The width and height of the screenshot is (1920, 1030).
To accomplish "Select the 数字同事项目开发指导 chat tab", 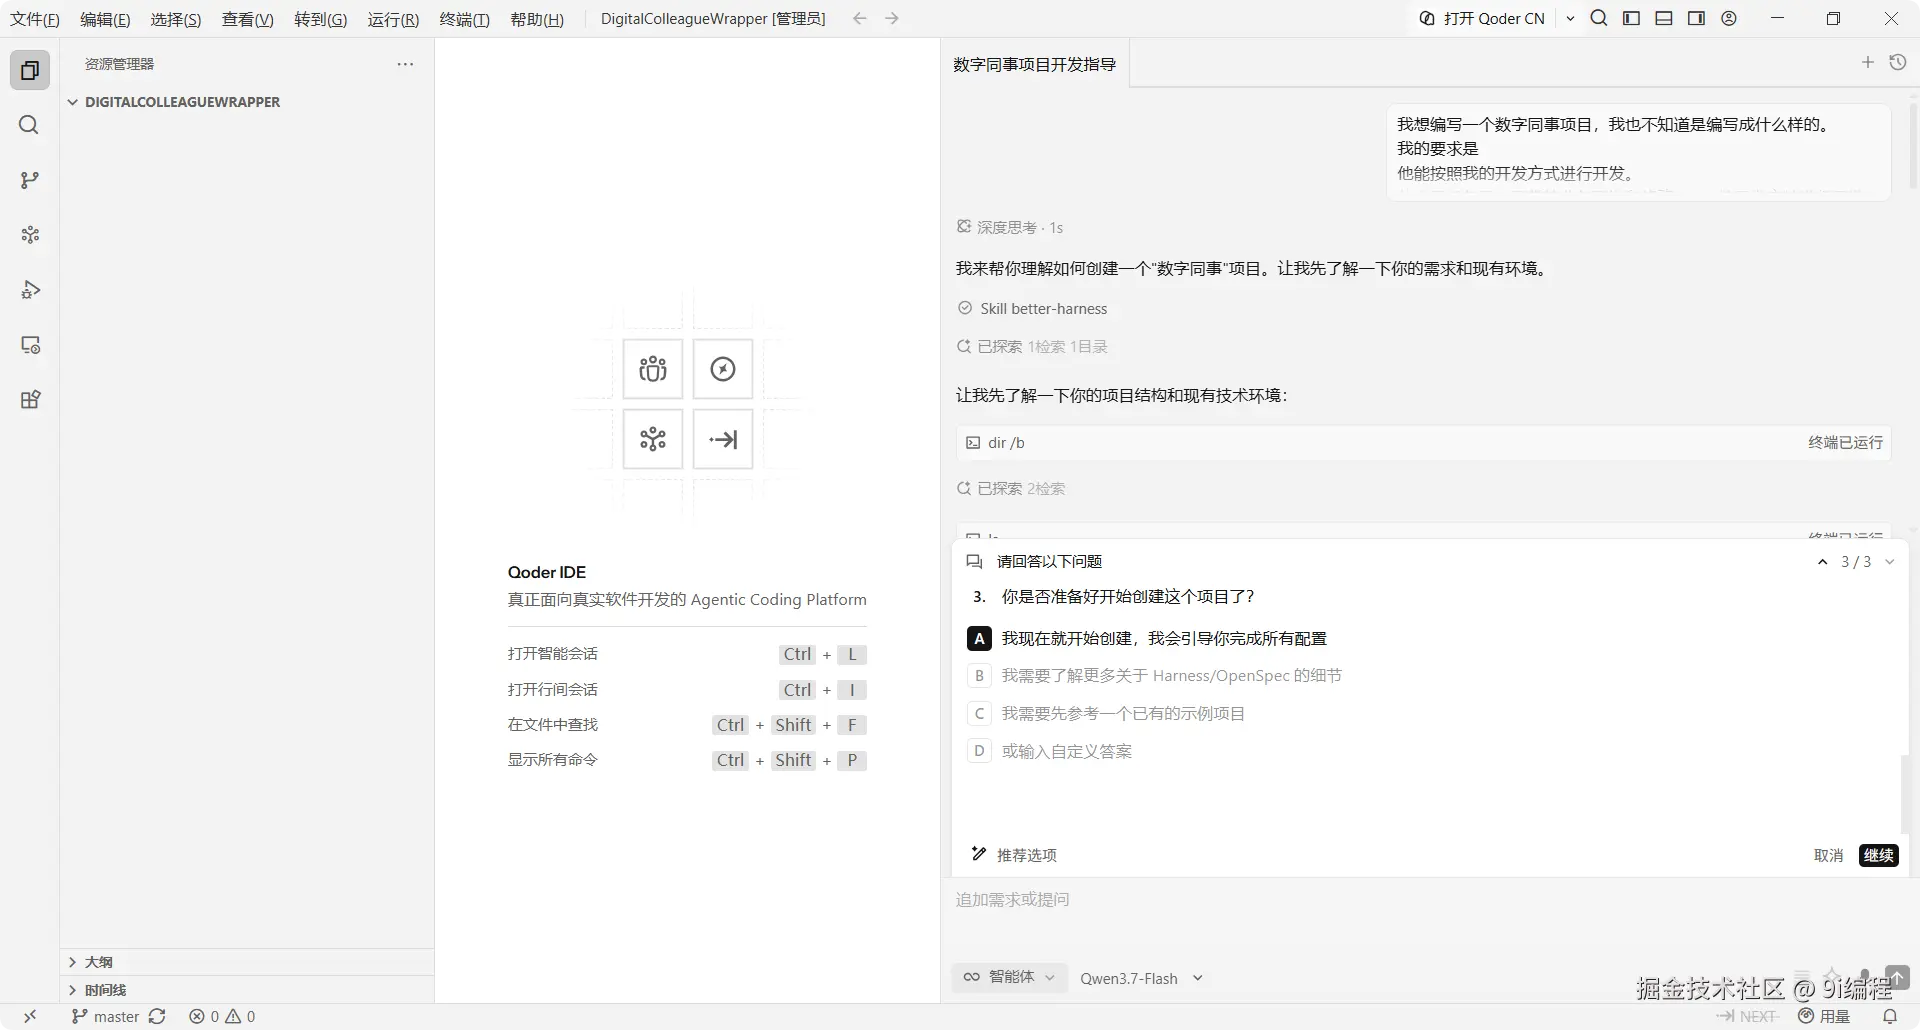I will (x=1035, y=64).
